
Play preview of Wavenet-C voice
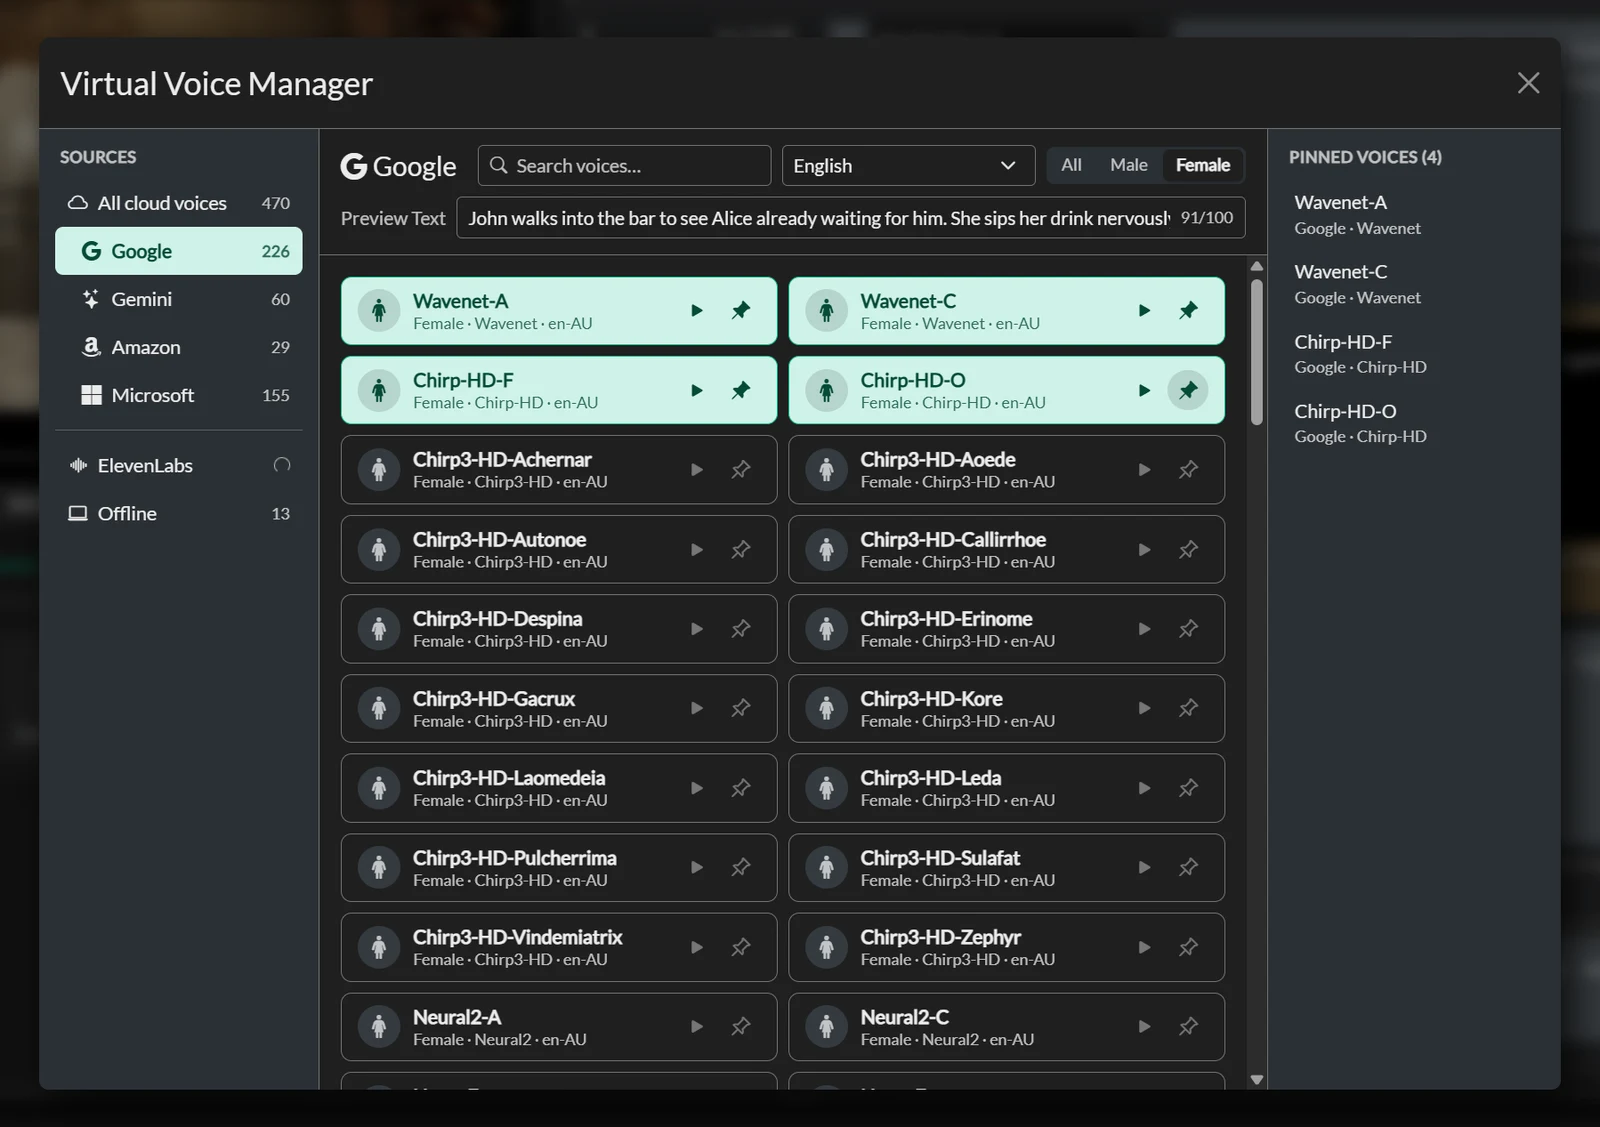[1144, 311]
